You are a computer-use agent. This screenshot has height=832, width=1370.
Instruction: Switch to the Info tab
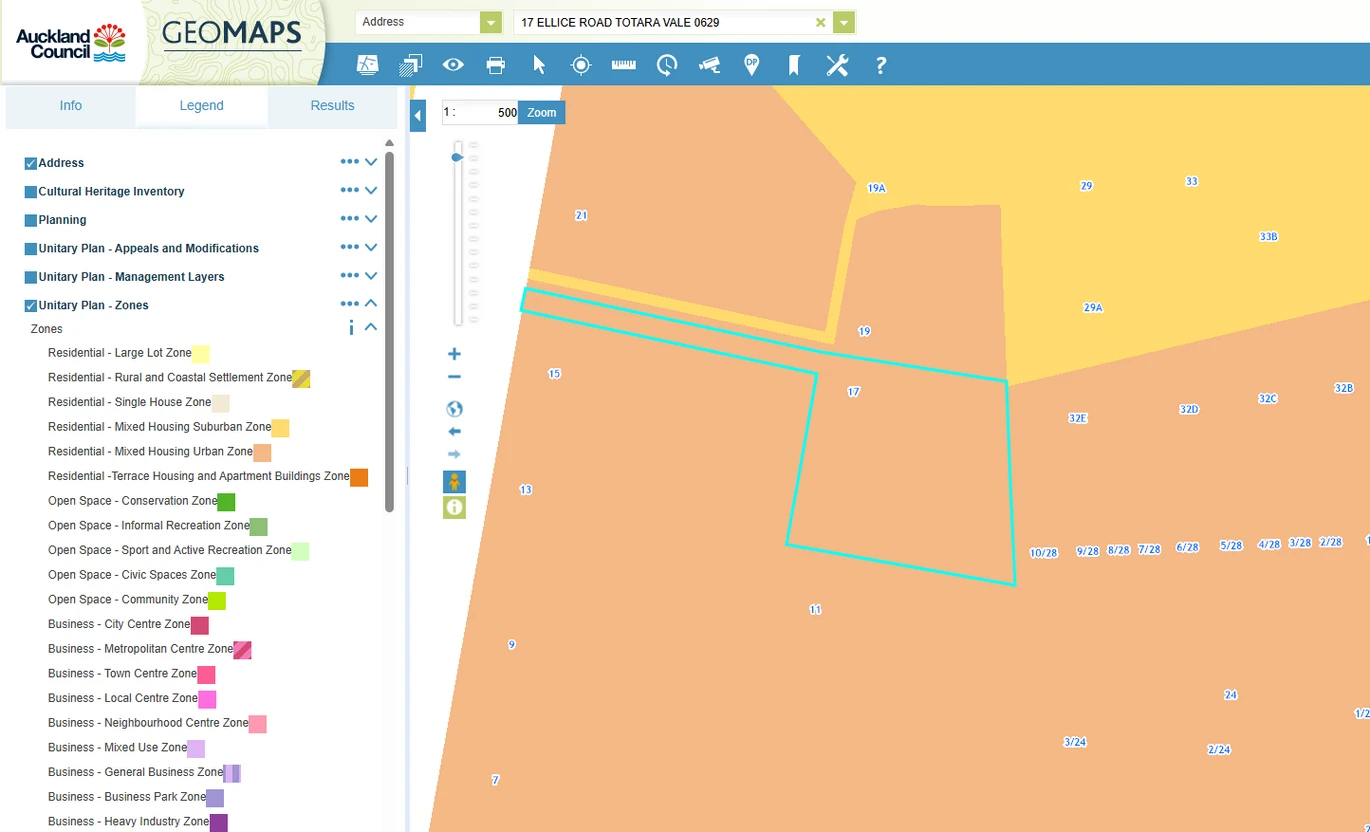(x=70, y=106)
